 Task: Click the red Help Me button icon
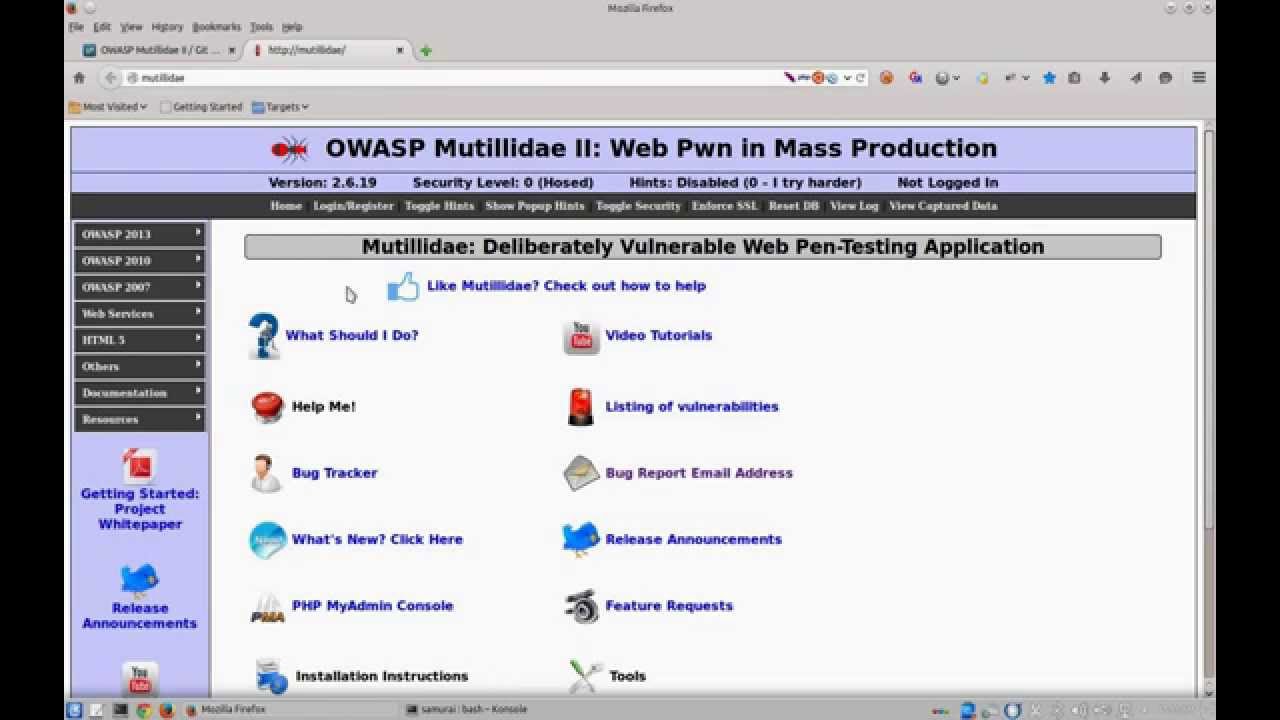(267, 407)
